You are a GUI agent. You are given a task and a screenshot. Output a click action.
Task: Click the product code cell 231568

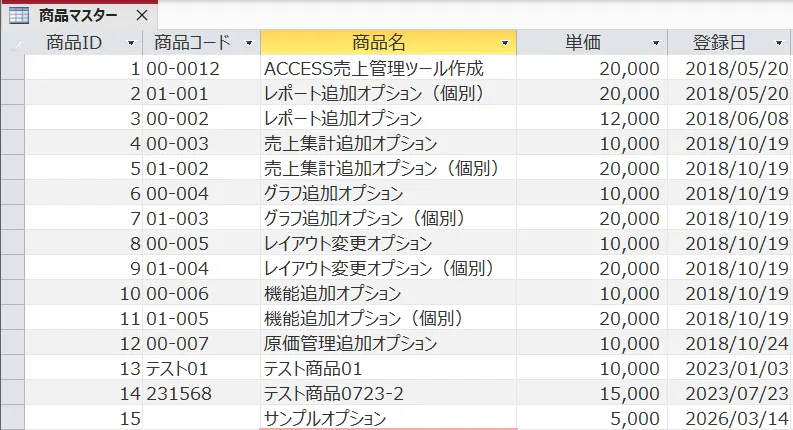pyautogui.click(x=201, y=394)
